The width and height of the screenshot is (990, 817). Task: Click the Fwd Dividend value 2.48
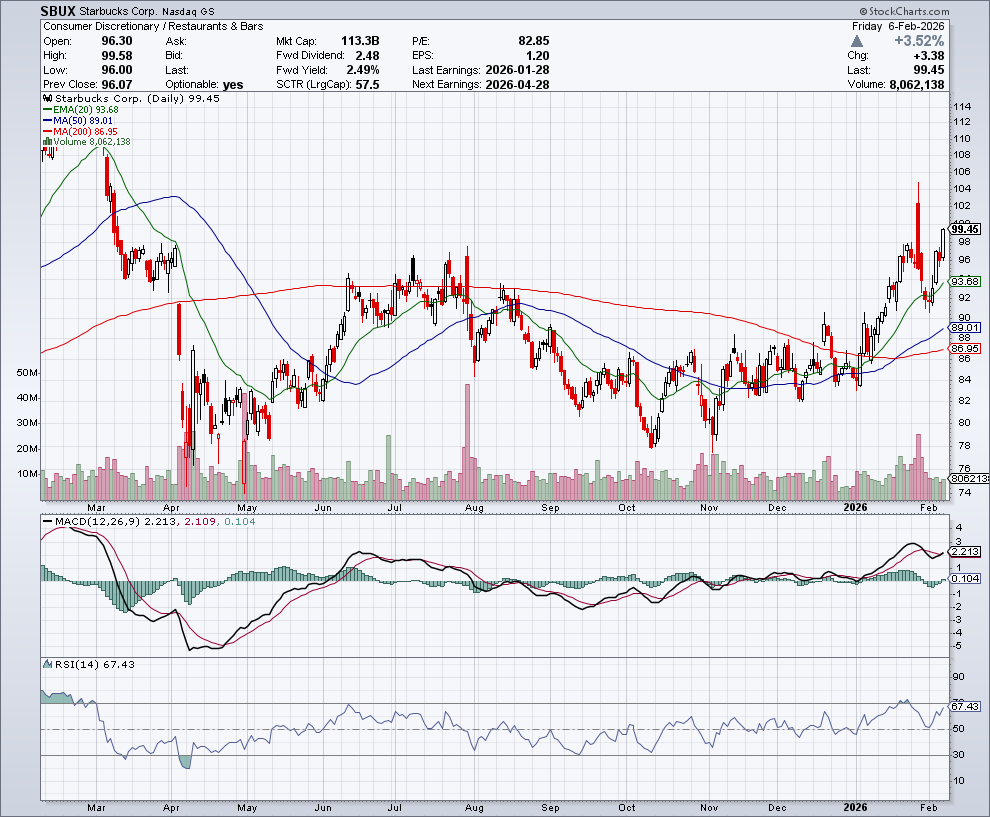pyautogui.click(x=367, y=56)
